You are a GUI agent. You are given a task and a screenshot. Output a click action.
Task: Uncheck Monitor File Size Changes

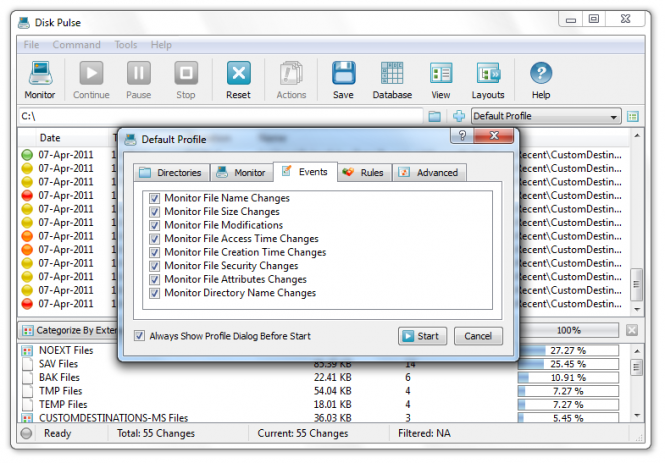(x=154, y=212)
